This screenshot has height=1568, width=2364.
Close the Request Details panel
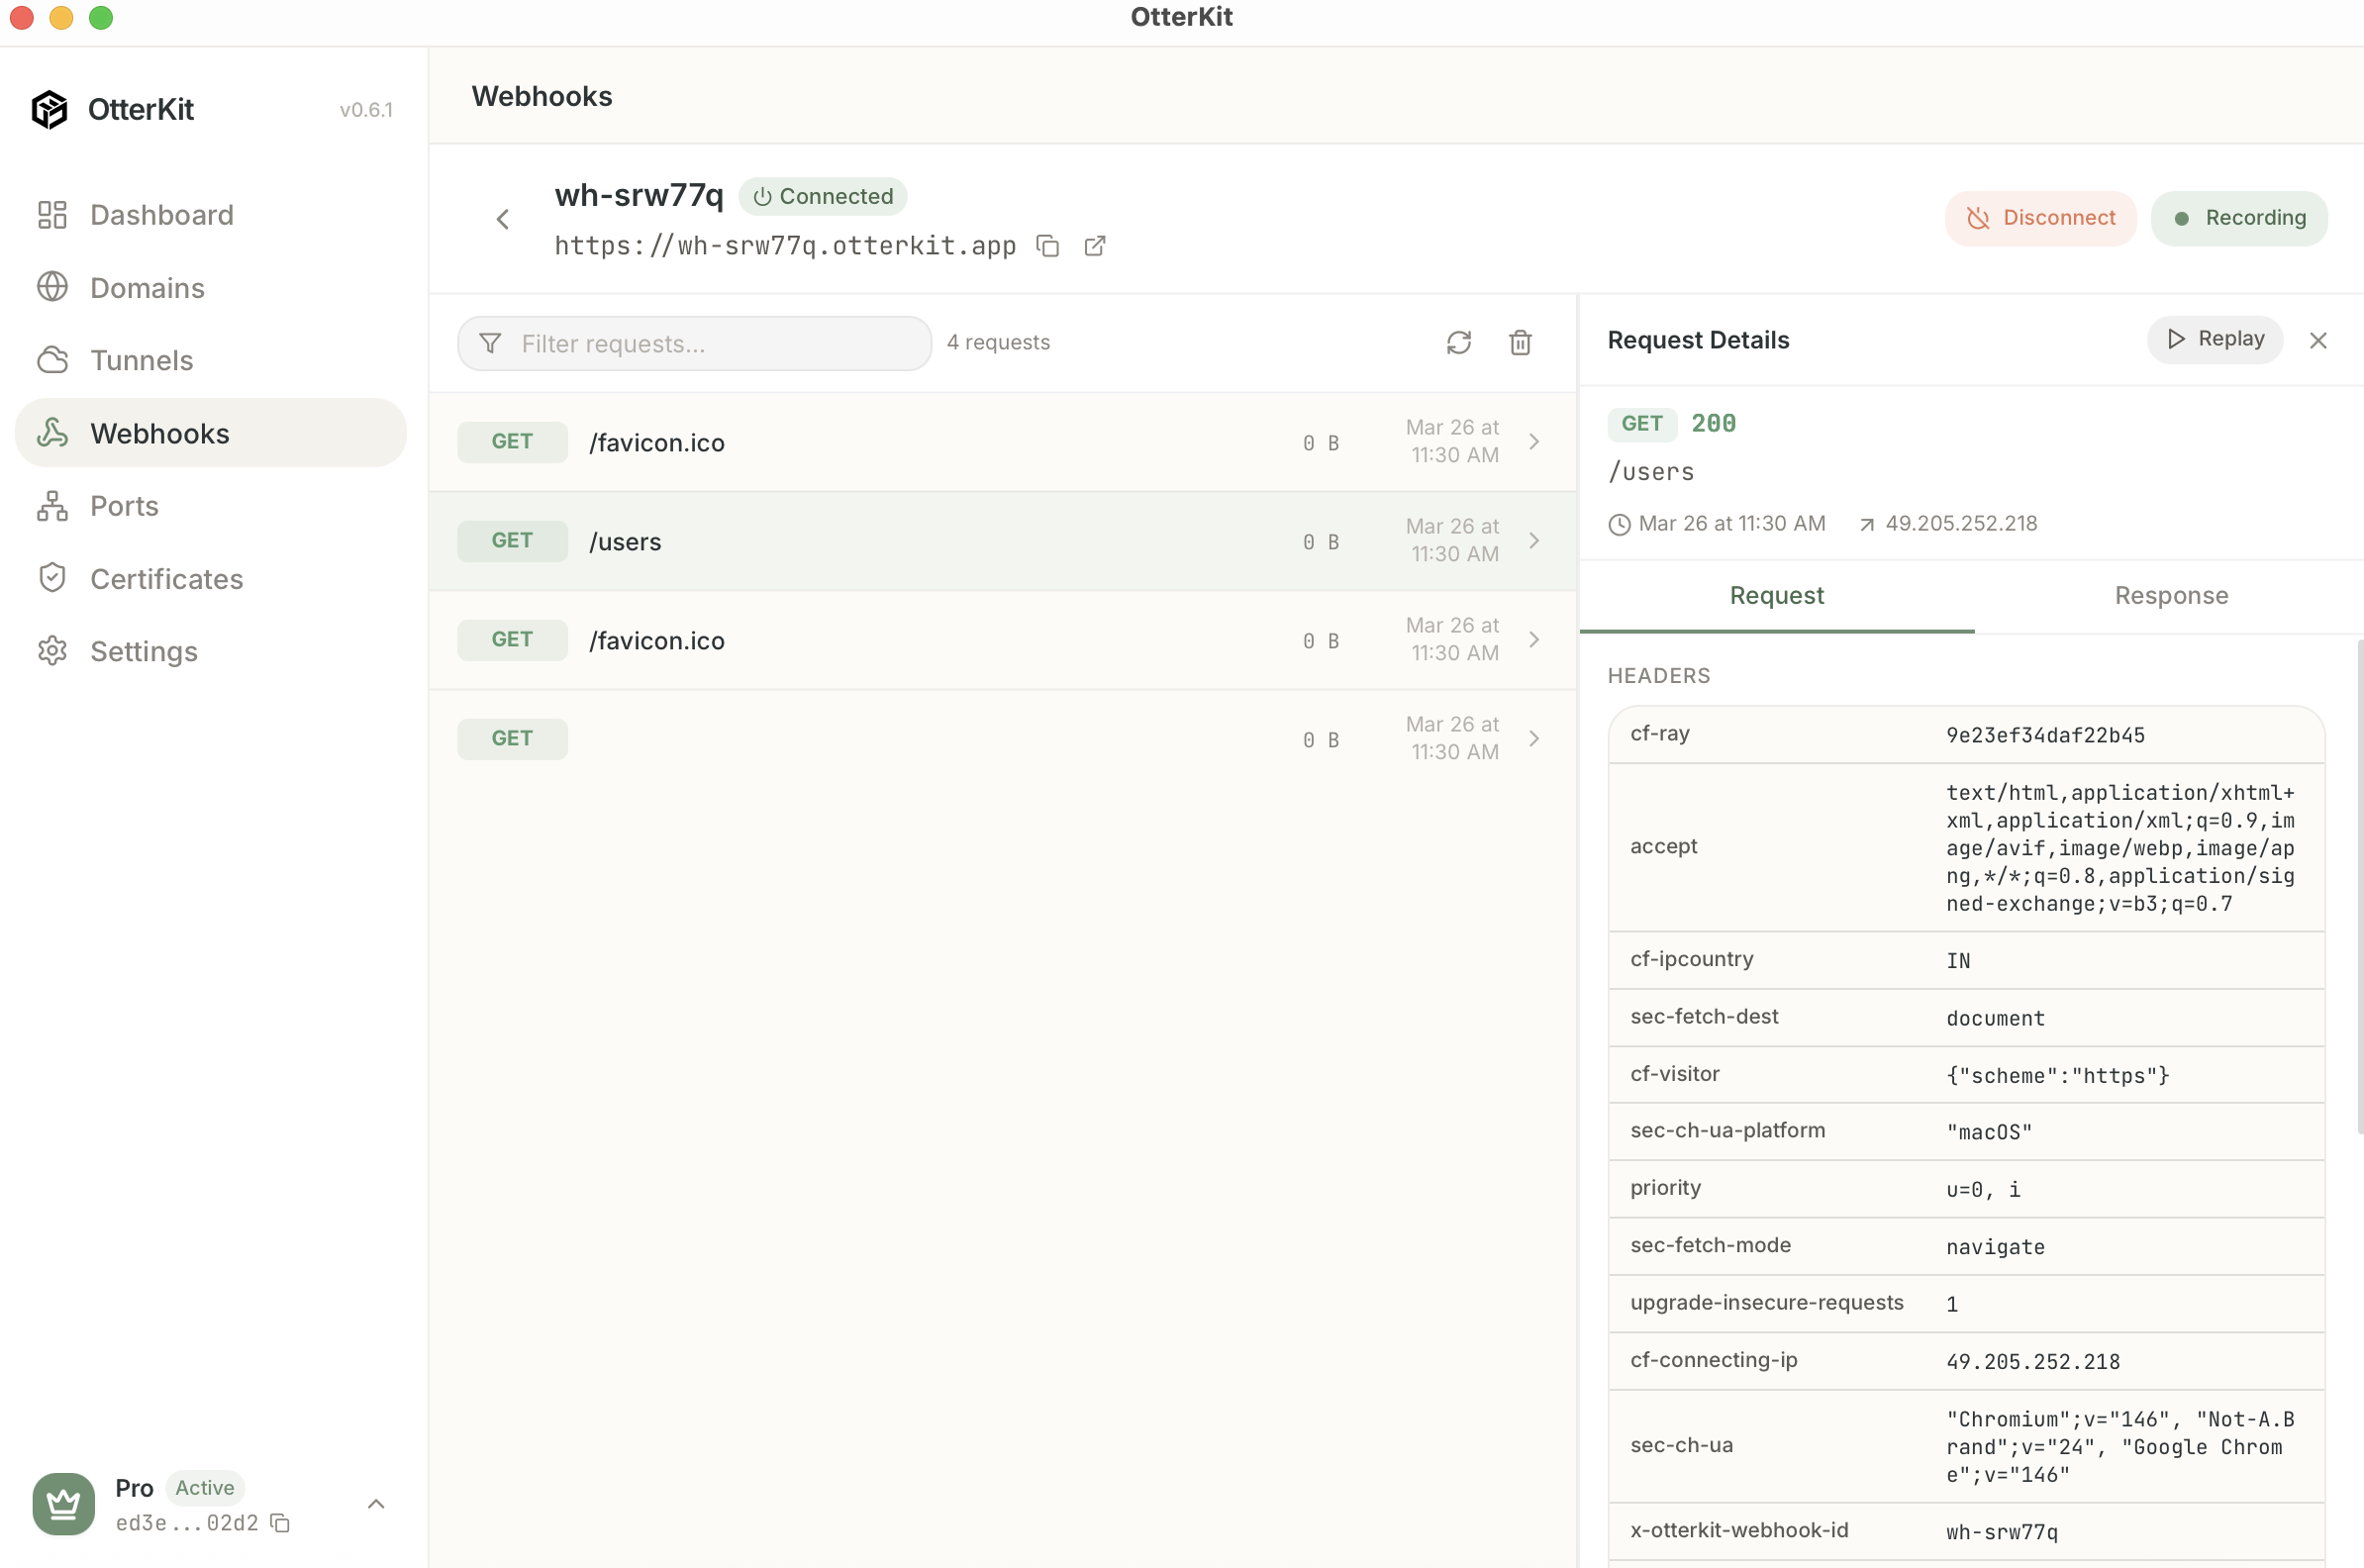[2317, 341]
